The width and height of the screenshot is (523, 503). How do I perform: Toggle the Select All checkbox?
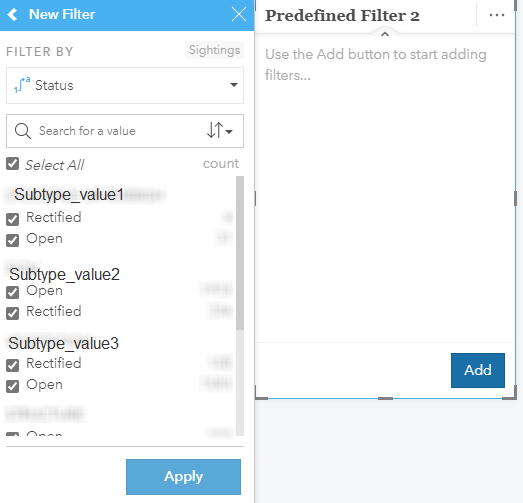13,164
